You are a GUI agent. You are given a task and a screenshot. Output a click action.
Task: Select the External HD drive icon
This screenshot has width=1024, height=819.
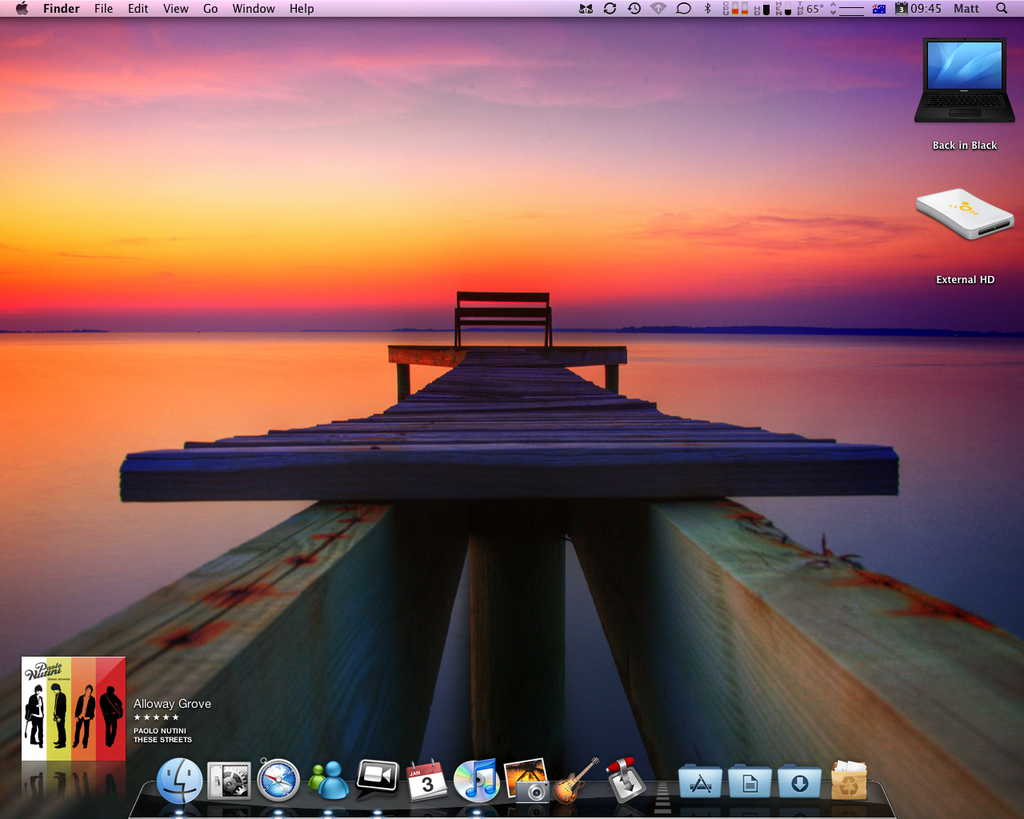point(965,215)
